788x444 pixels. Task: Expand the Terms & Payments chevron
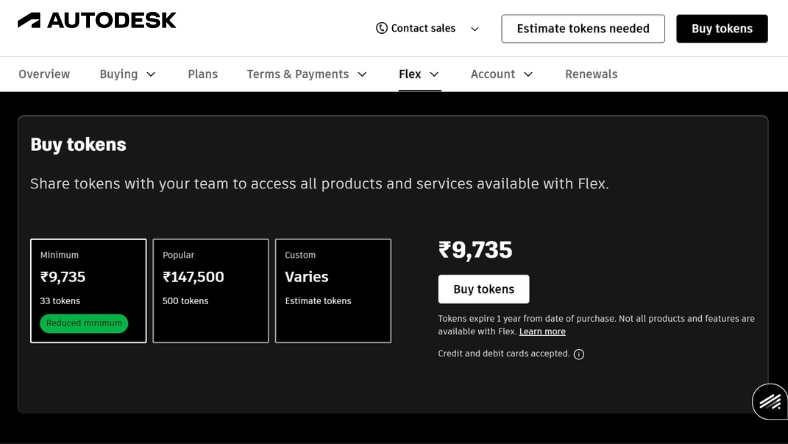tap(362, 74)
